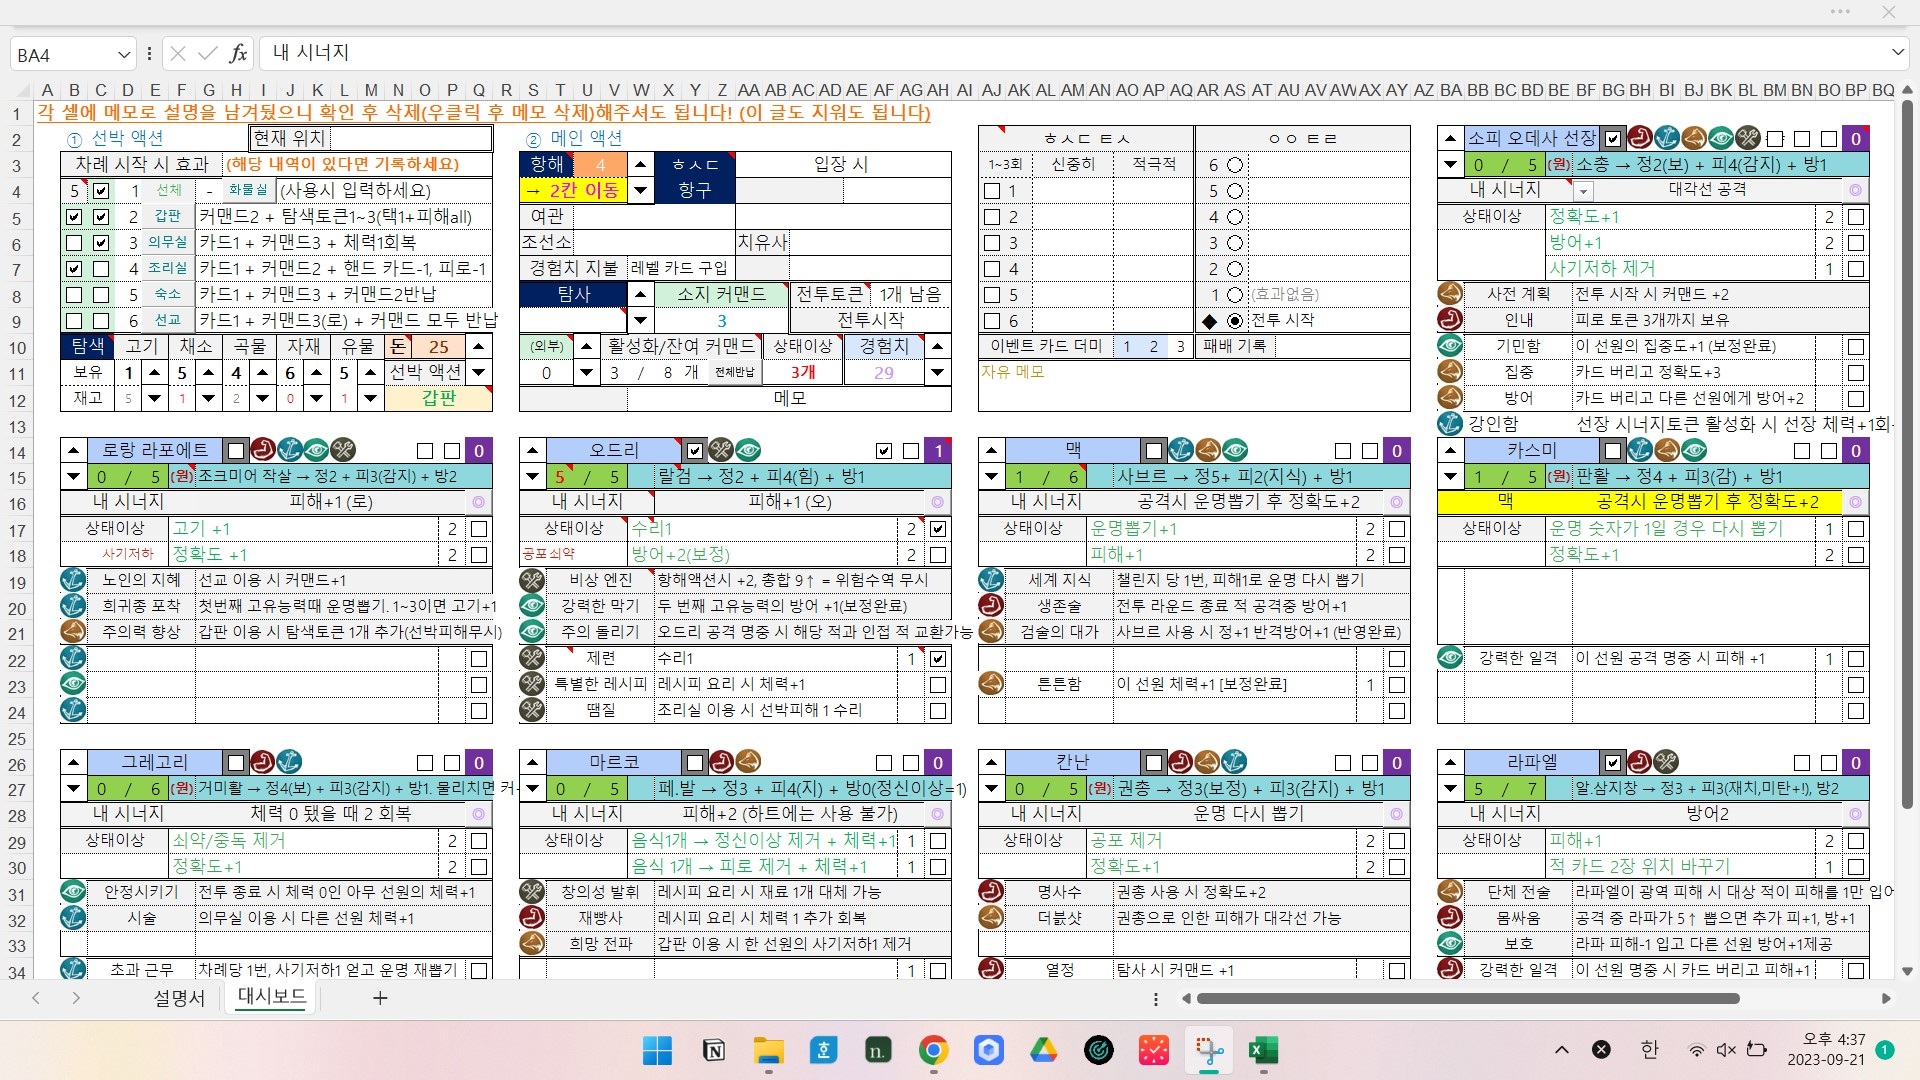Click the 전투시작 button

click(x=870, y=320)
